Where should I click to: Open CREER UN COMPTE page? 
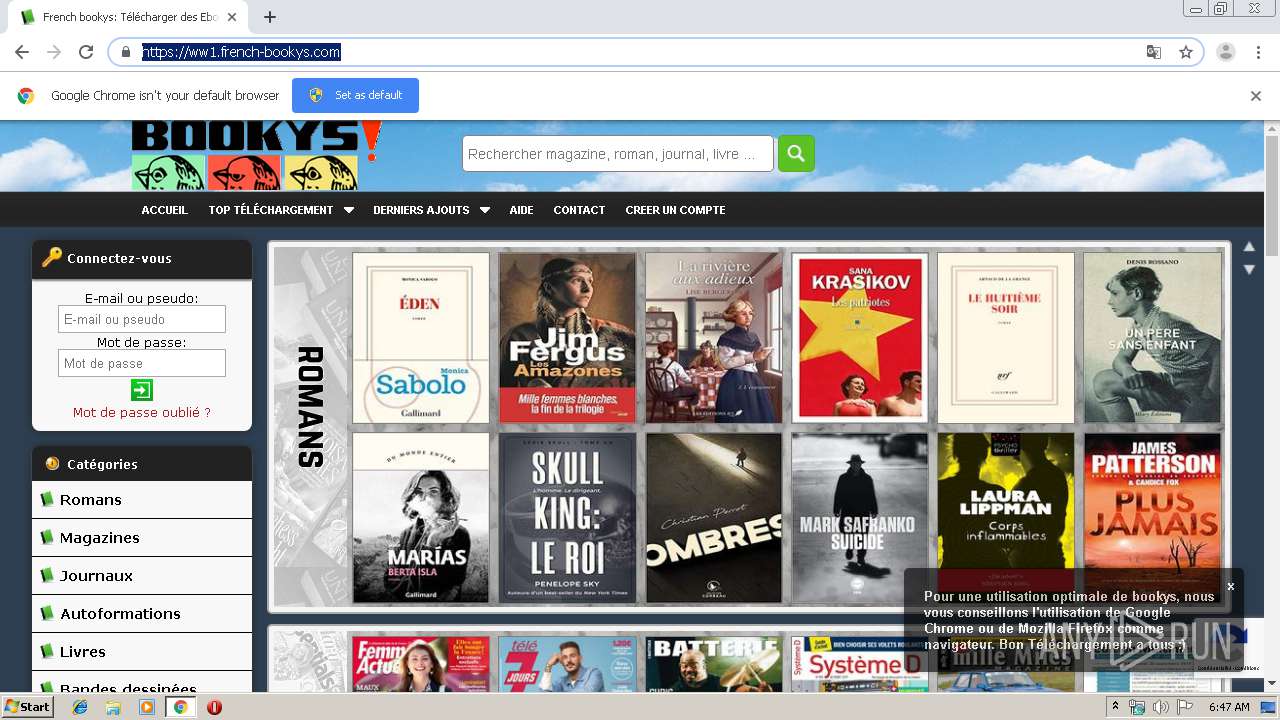(675, 210)
